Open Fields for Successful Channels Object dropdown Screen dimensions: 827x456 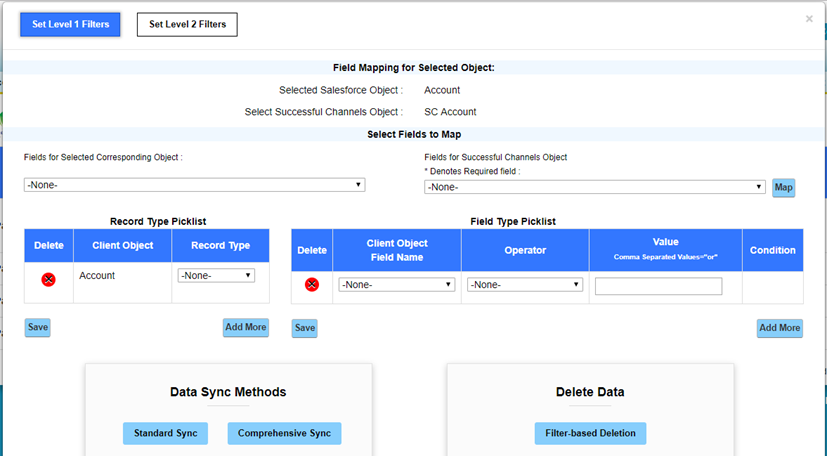click(594, 187)
